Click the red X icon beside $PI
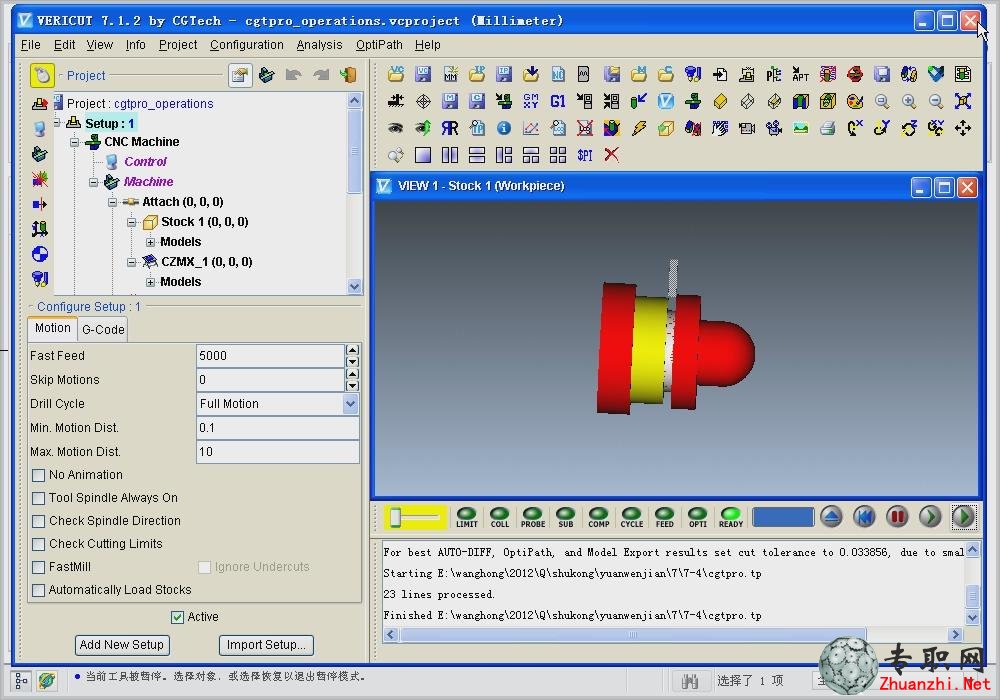The width and height of the screenshot is (1000, 700). tap(612, 155)
